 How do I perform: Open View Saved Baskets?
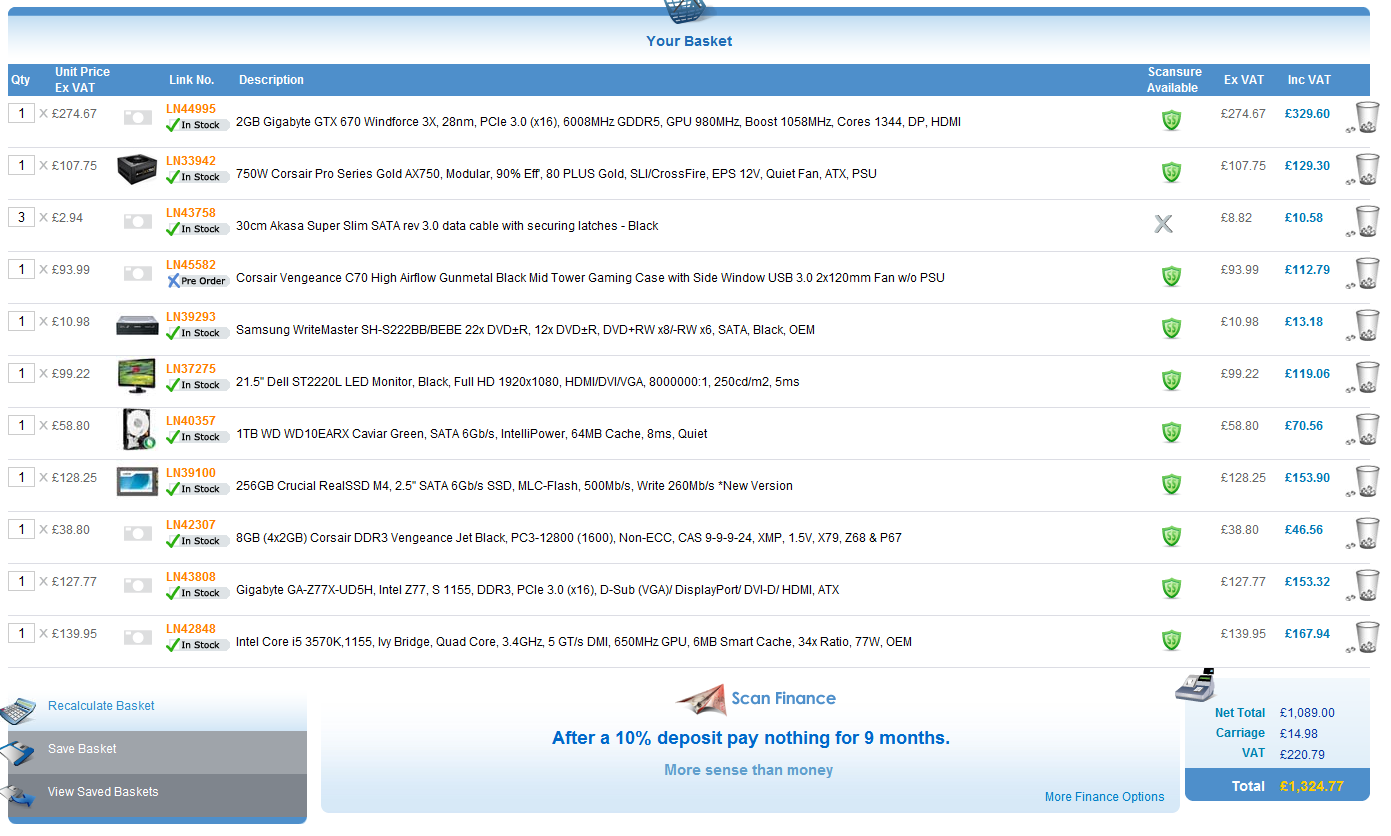[103, 792]
